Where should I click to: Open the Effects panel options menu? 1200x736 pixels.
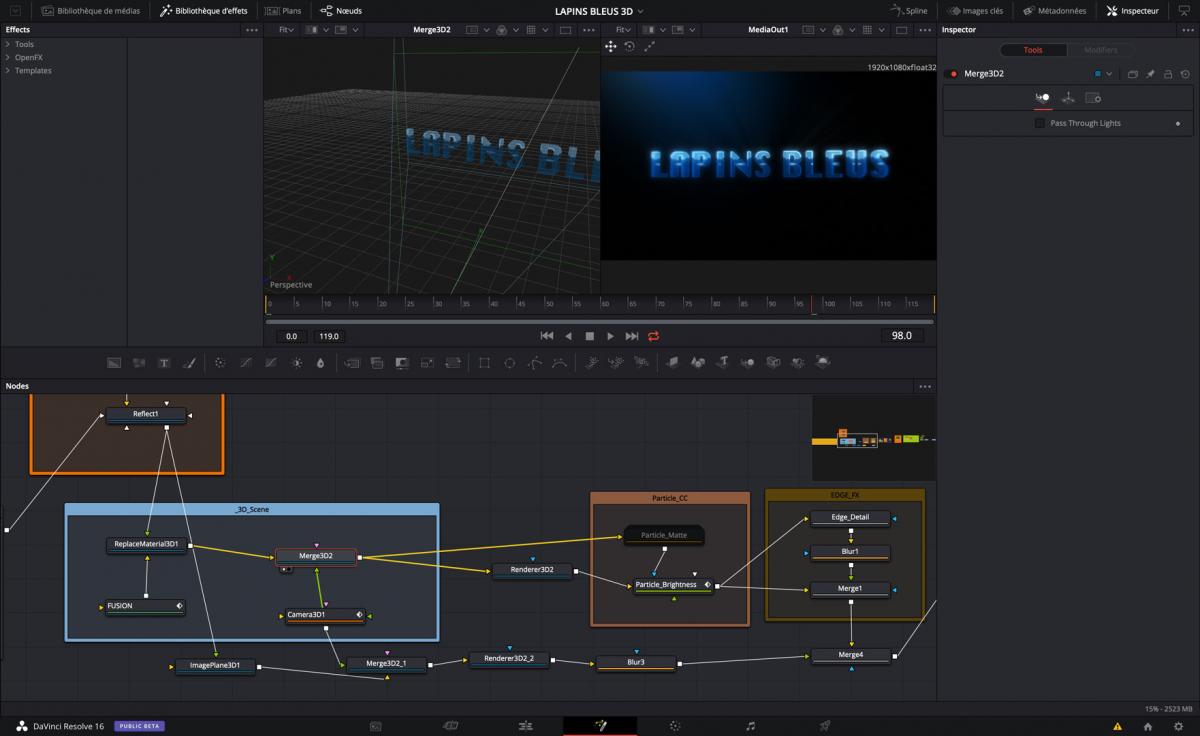(x=252, y=30)
